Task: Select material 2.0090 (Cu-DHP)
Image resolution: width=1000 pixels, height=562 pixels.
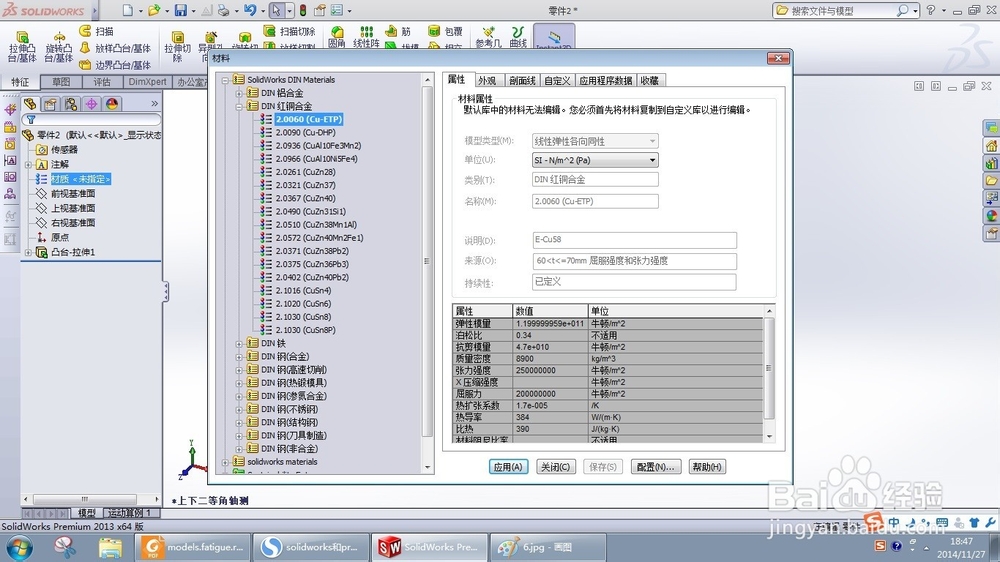Action: pyautogui.click(x=305, y=133)
